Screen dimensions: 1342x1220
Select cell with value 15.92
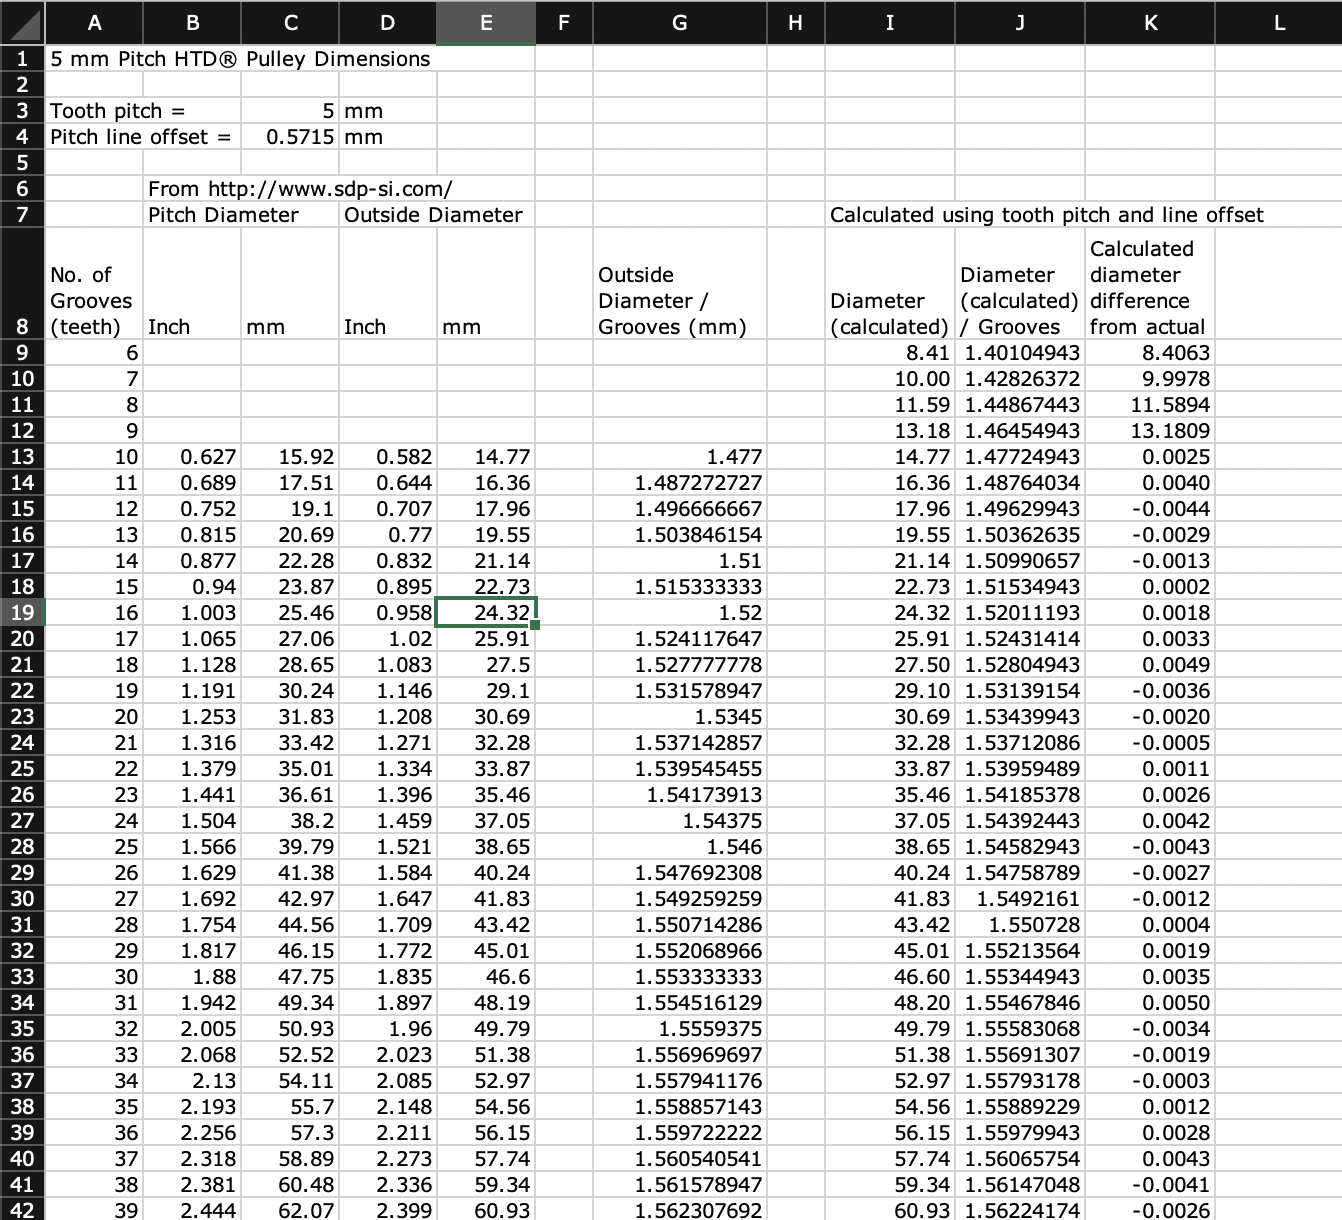(x=290, y=456)
